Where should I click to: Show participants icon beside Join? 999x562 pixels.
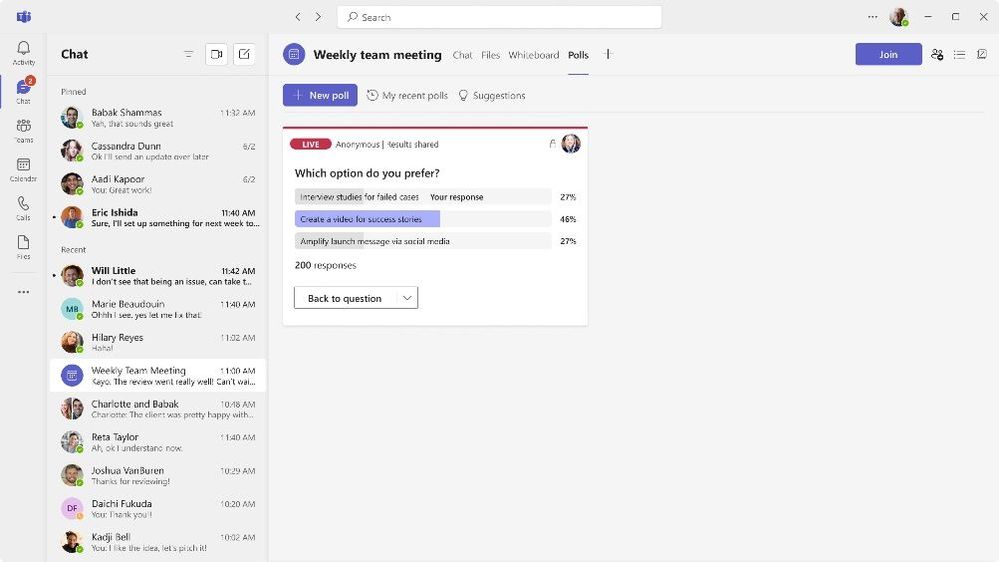937,55
